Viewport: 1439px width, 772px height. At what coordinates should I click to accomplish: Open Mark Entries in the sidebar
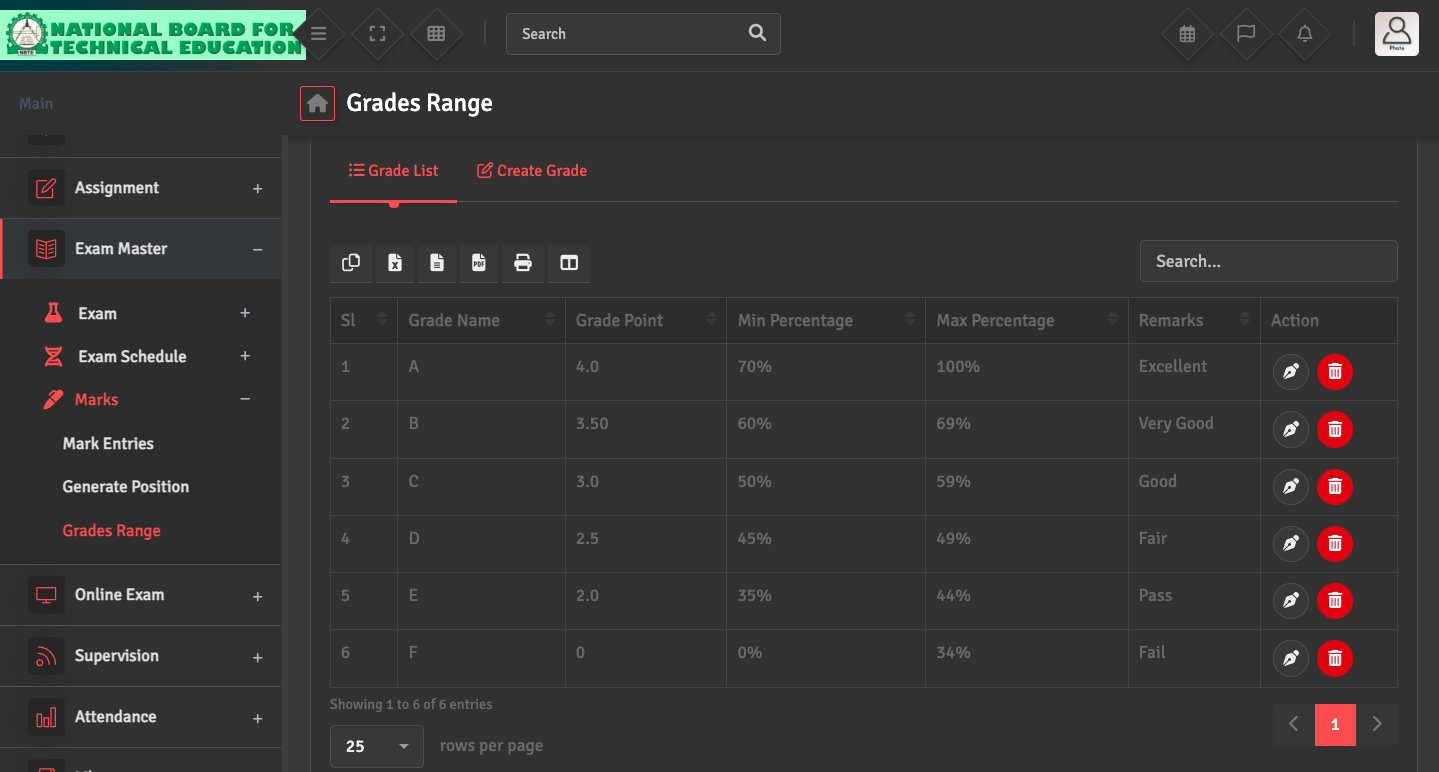click(x=108, y=443)
